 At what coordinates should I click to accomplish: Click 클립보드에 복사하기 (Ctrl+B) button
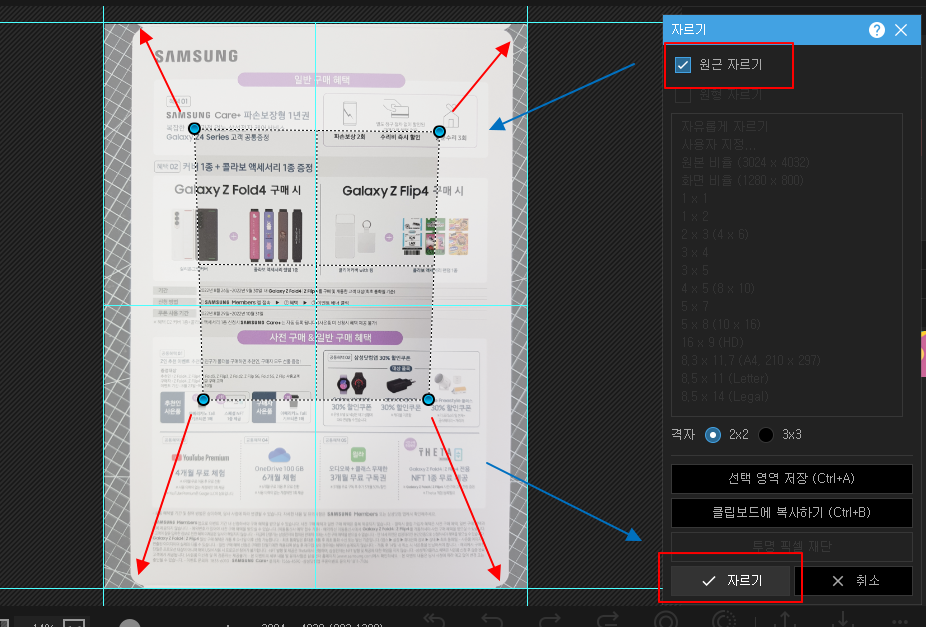[791, 512]
